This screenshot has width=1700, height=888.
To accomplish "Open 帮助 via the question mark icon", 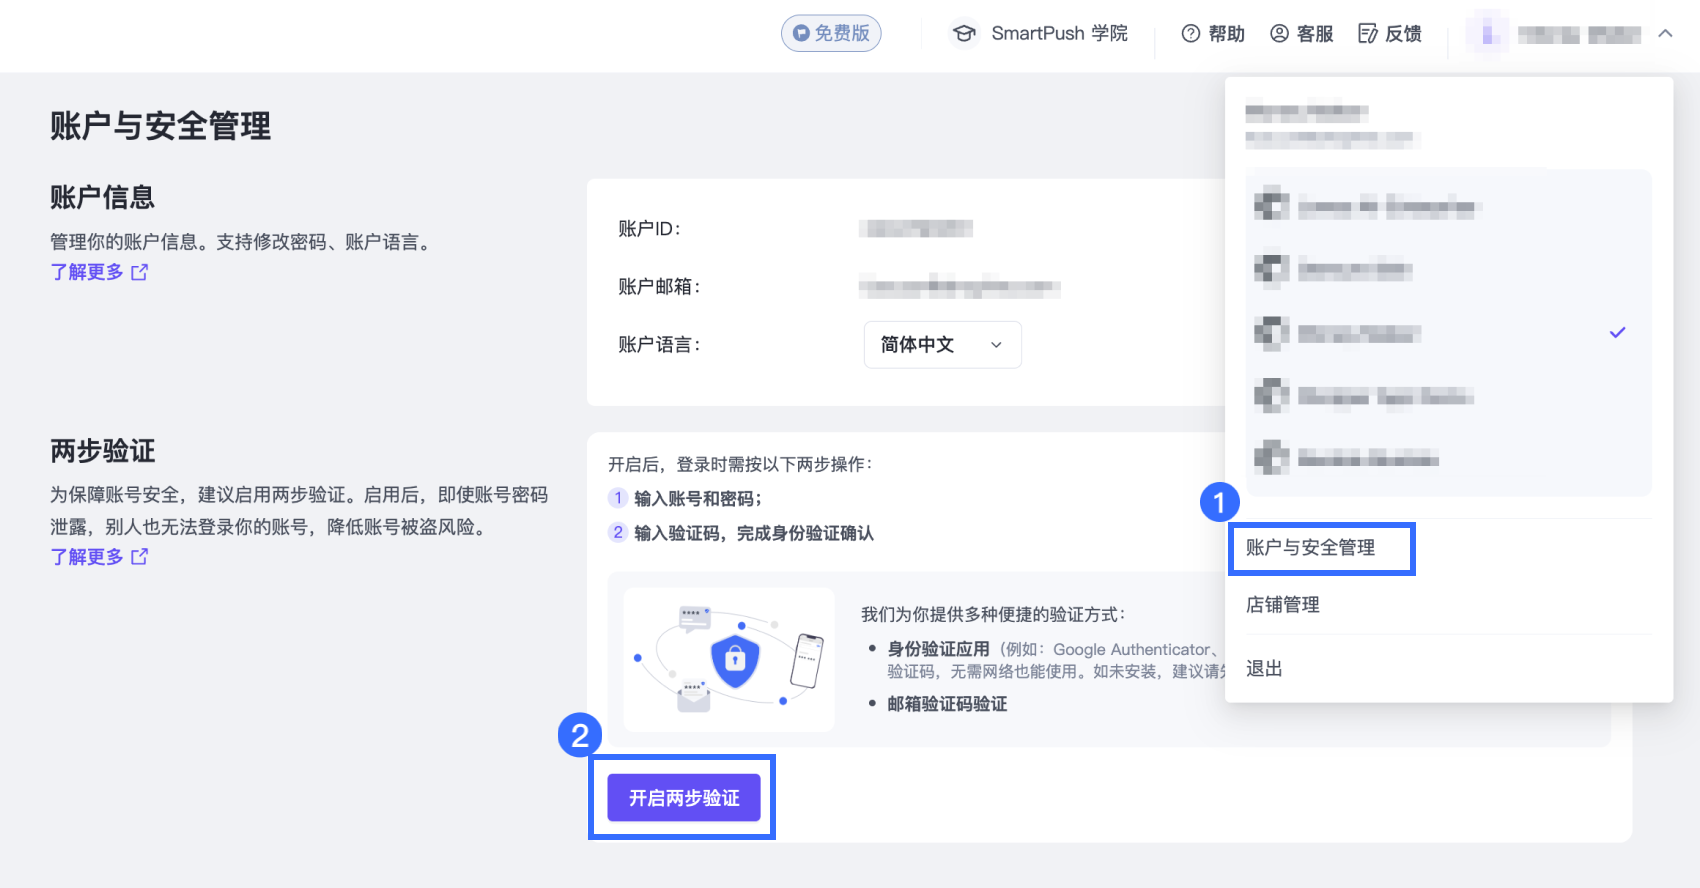I will [1190, 34].
